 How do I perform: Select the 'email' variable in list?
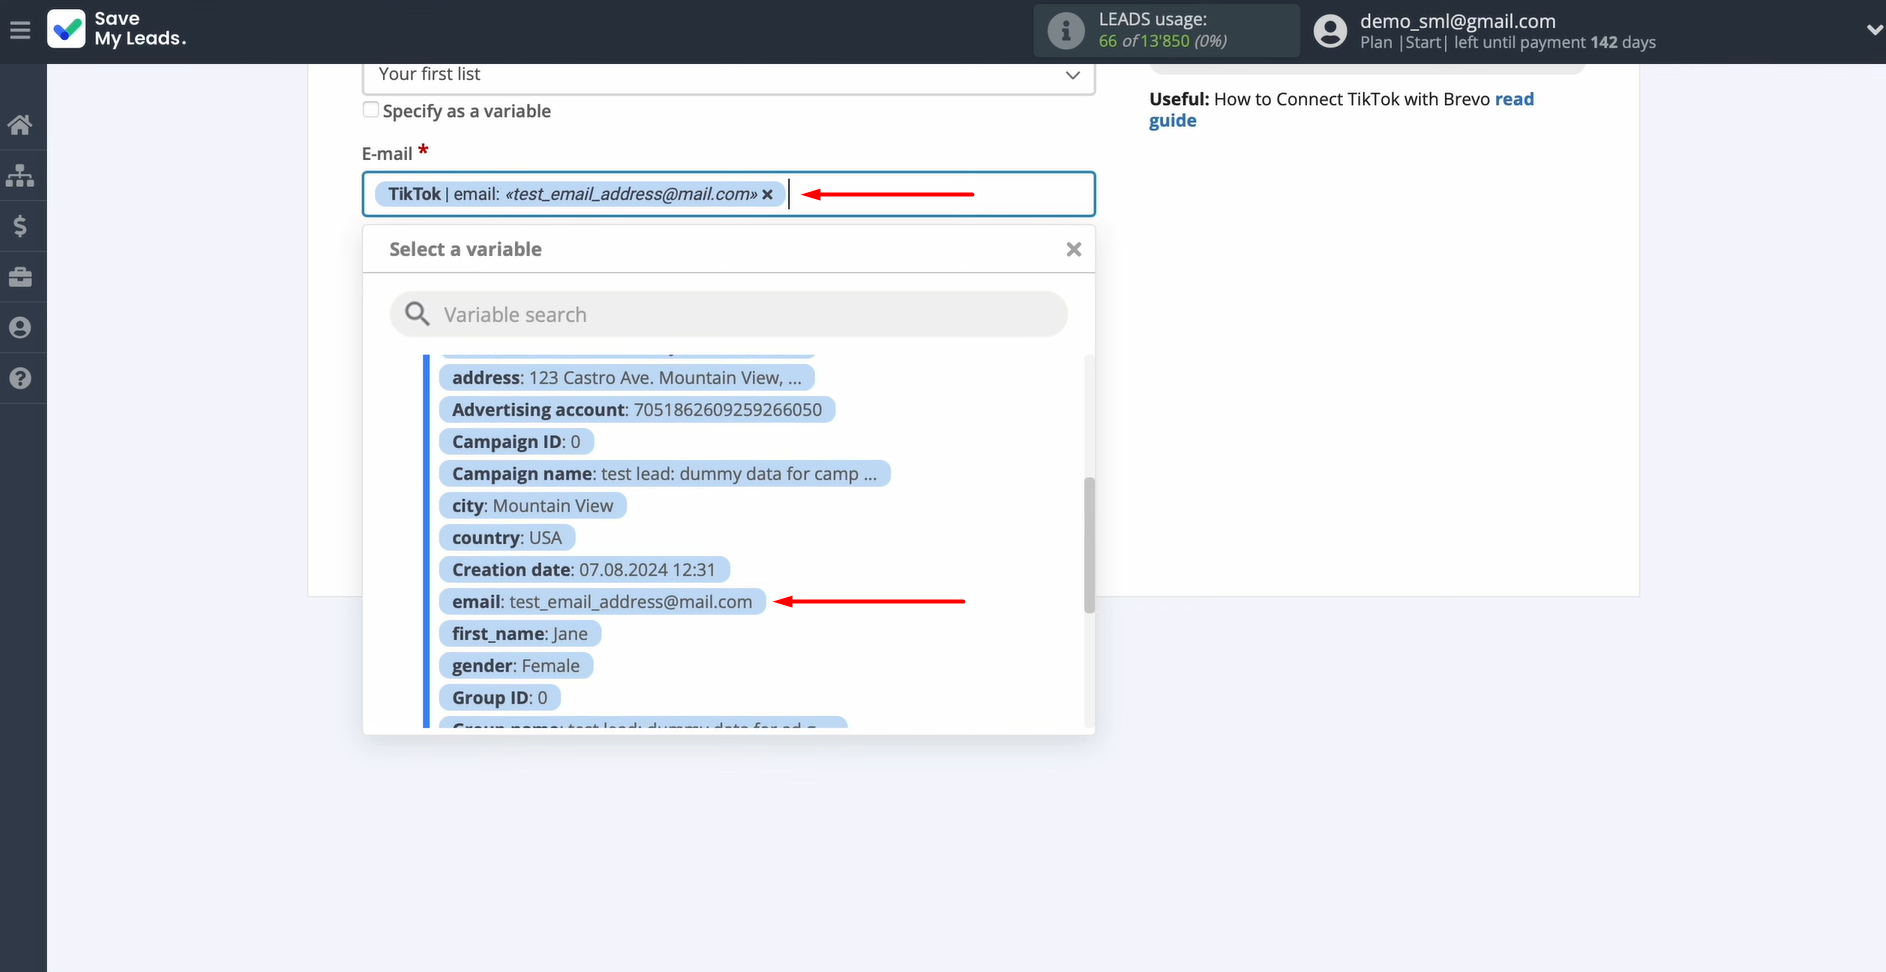pyautogui.click(x=602, y=602)
